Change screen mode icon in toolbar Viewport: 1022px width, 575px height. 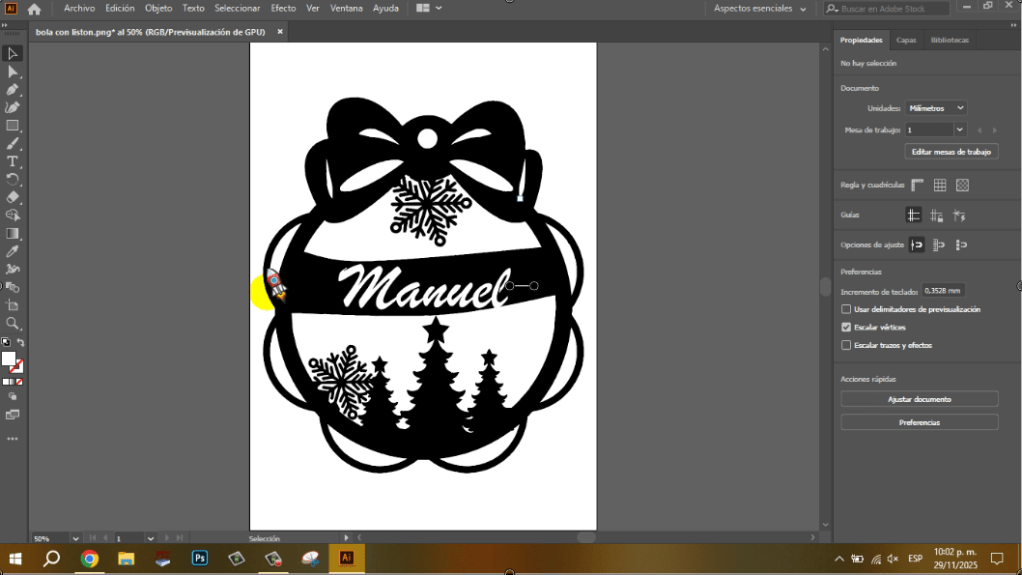click(x=12, y=415)
